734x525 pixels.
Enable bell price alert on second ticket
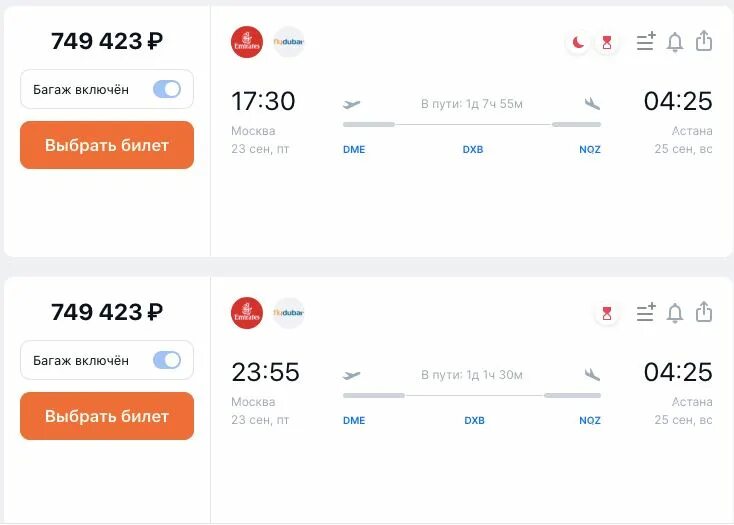(675, 313)
